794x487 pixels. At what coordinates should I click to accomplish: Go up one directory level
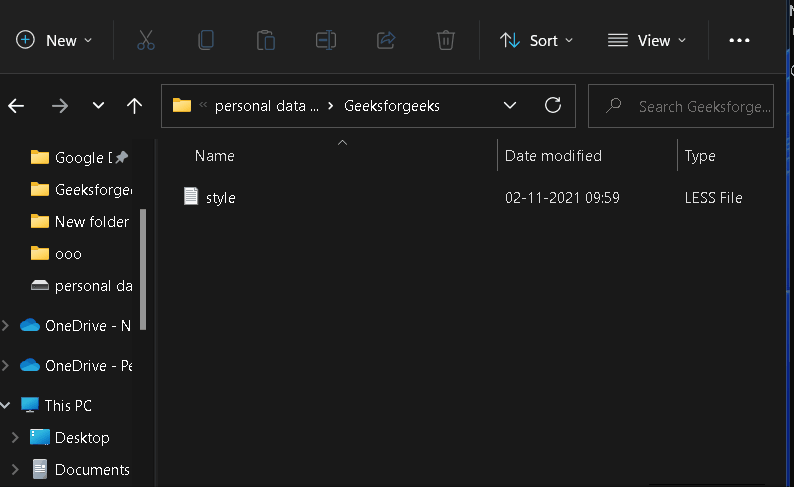click(x=135, y=105)
